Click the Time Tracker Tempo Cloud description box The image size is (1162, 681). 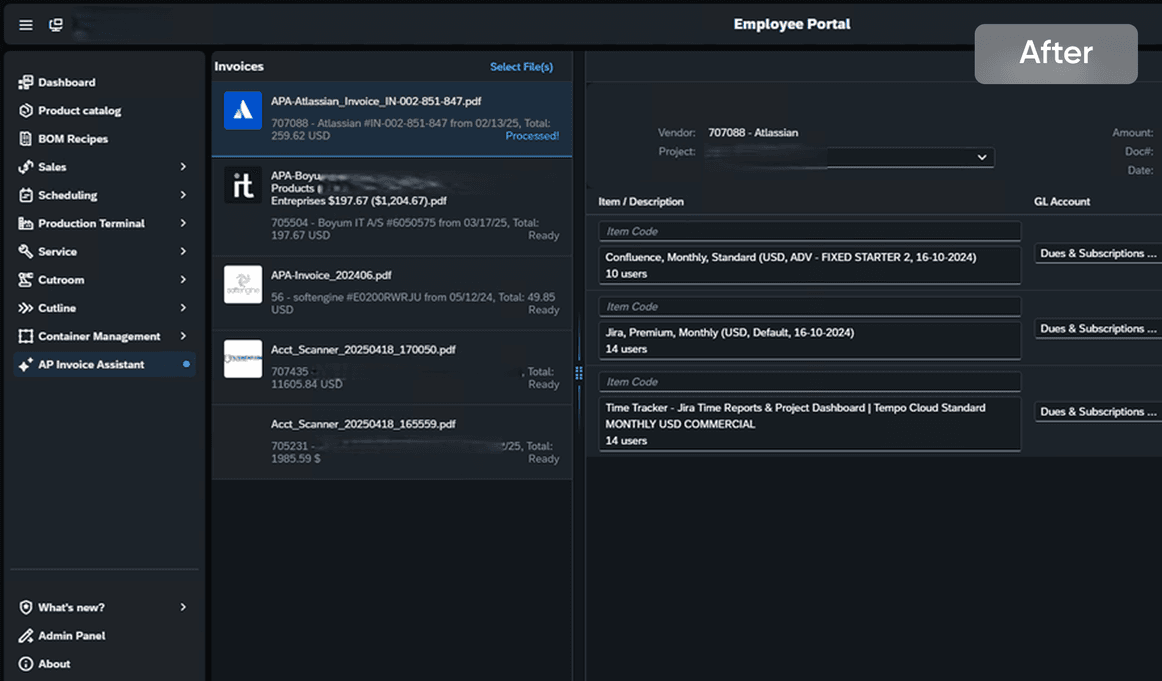[809, 424]
